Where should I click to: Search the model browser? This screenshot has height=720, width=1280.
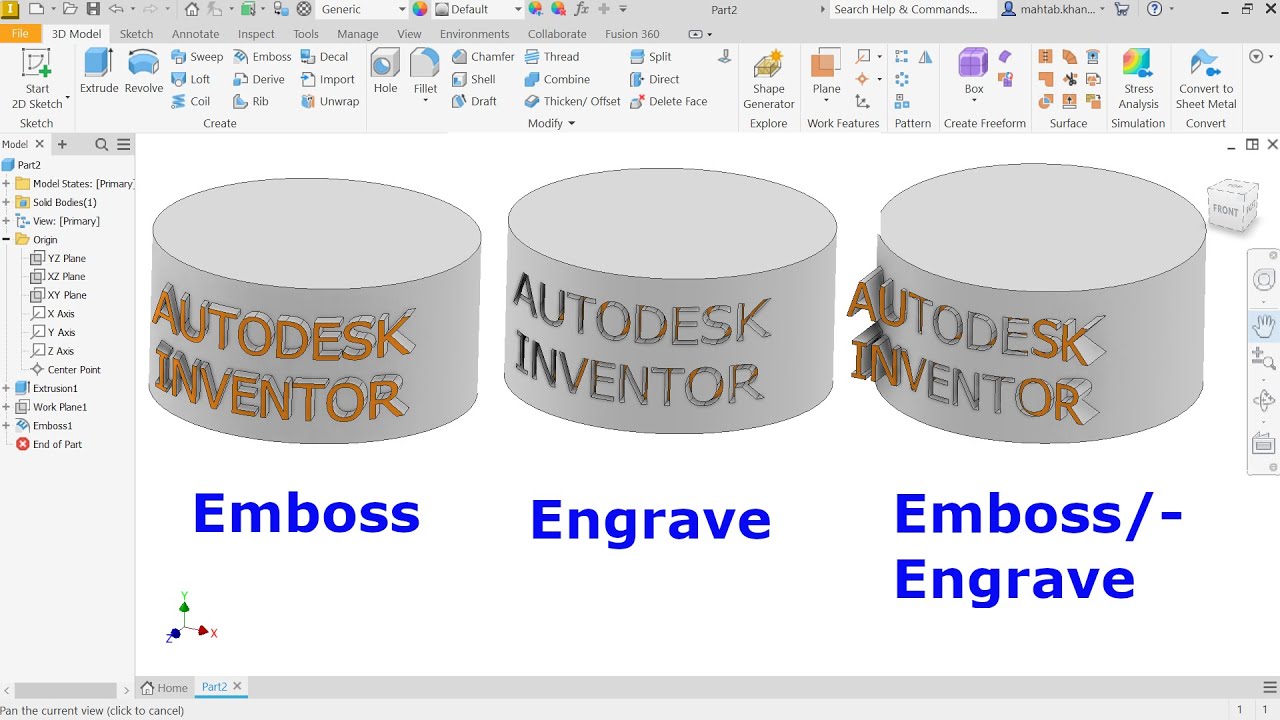click(x=101, y=145)
